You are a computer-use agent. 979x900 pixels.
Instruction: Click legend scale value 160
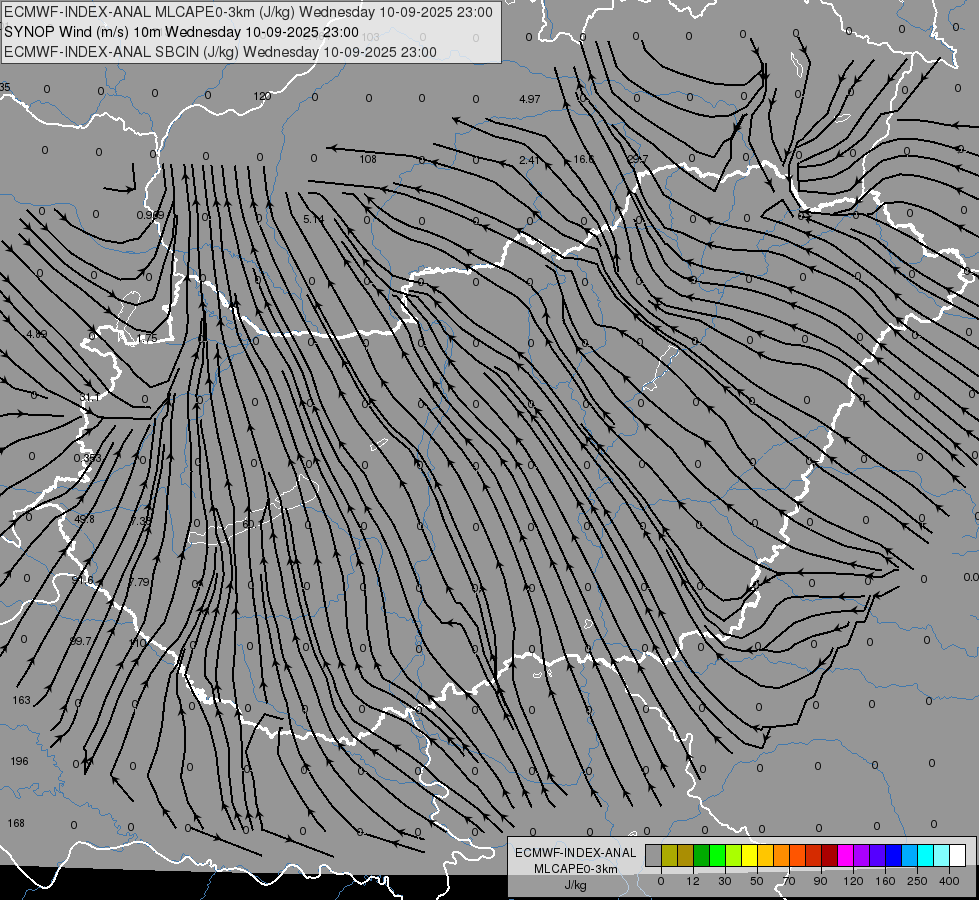885,881
